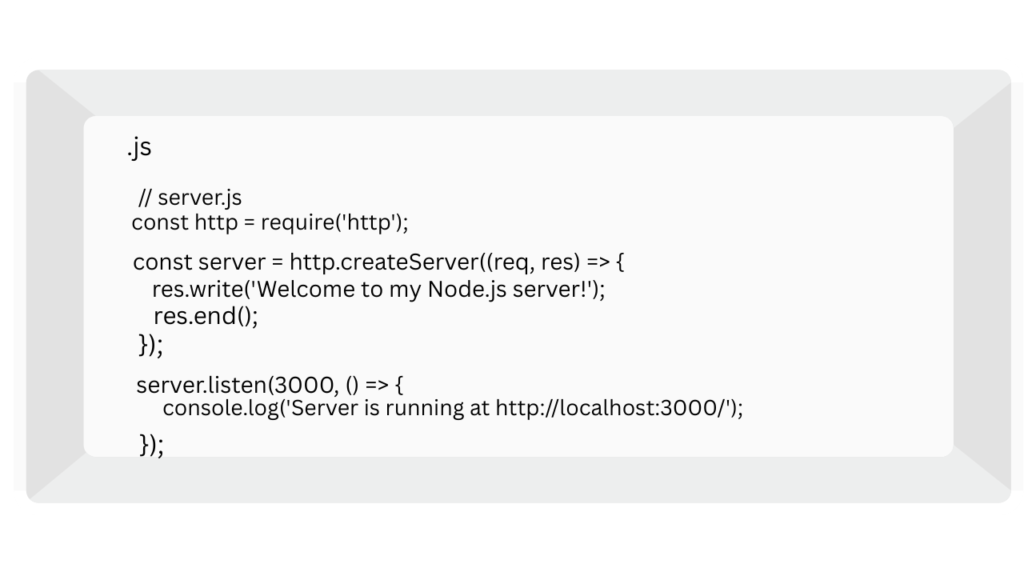1024x576 pixels.
Task: Click the "createServer" method name
Action: click(x=404, y=263)
